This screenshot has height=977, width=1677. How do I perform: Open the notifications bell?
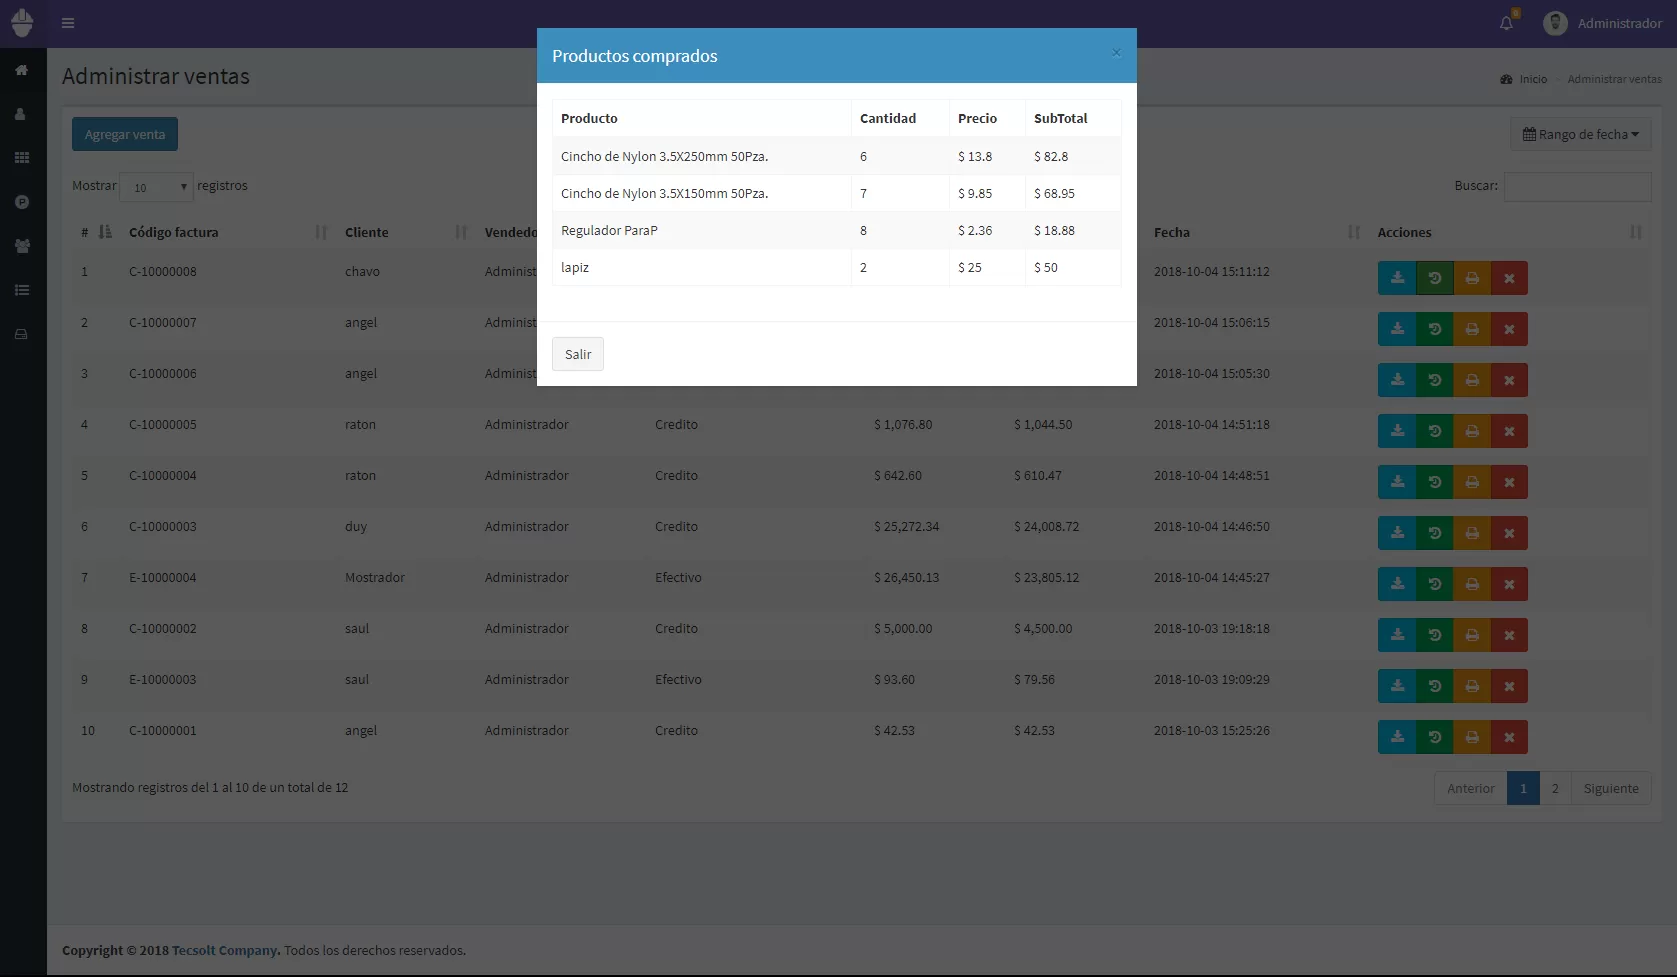pyautogui.click(x=1506, y=23)
